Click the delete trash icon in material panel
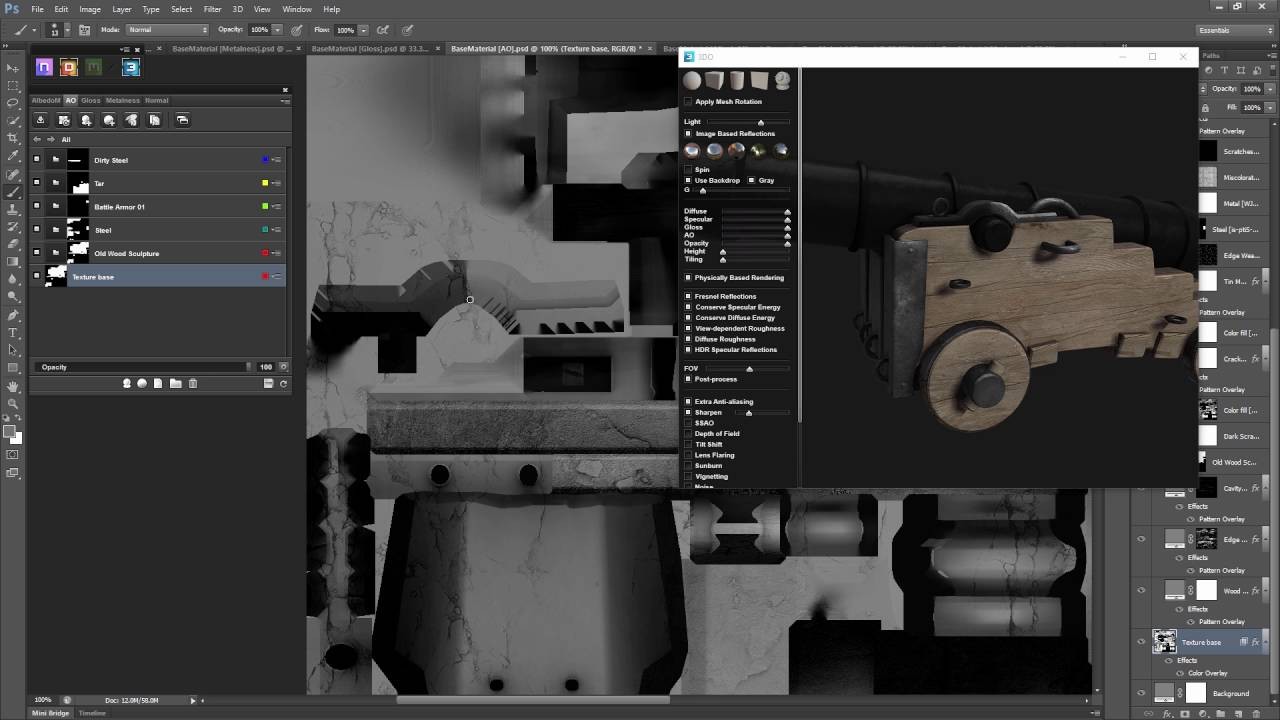 click(x=193, y=383)
